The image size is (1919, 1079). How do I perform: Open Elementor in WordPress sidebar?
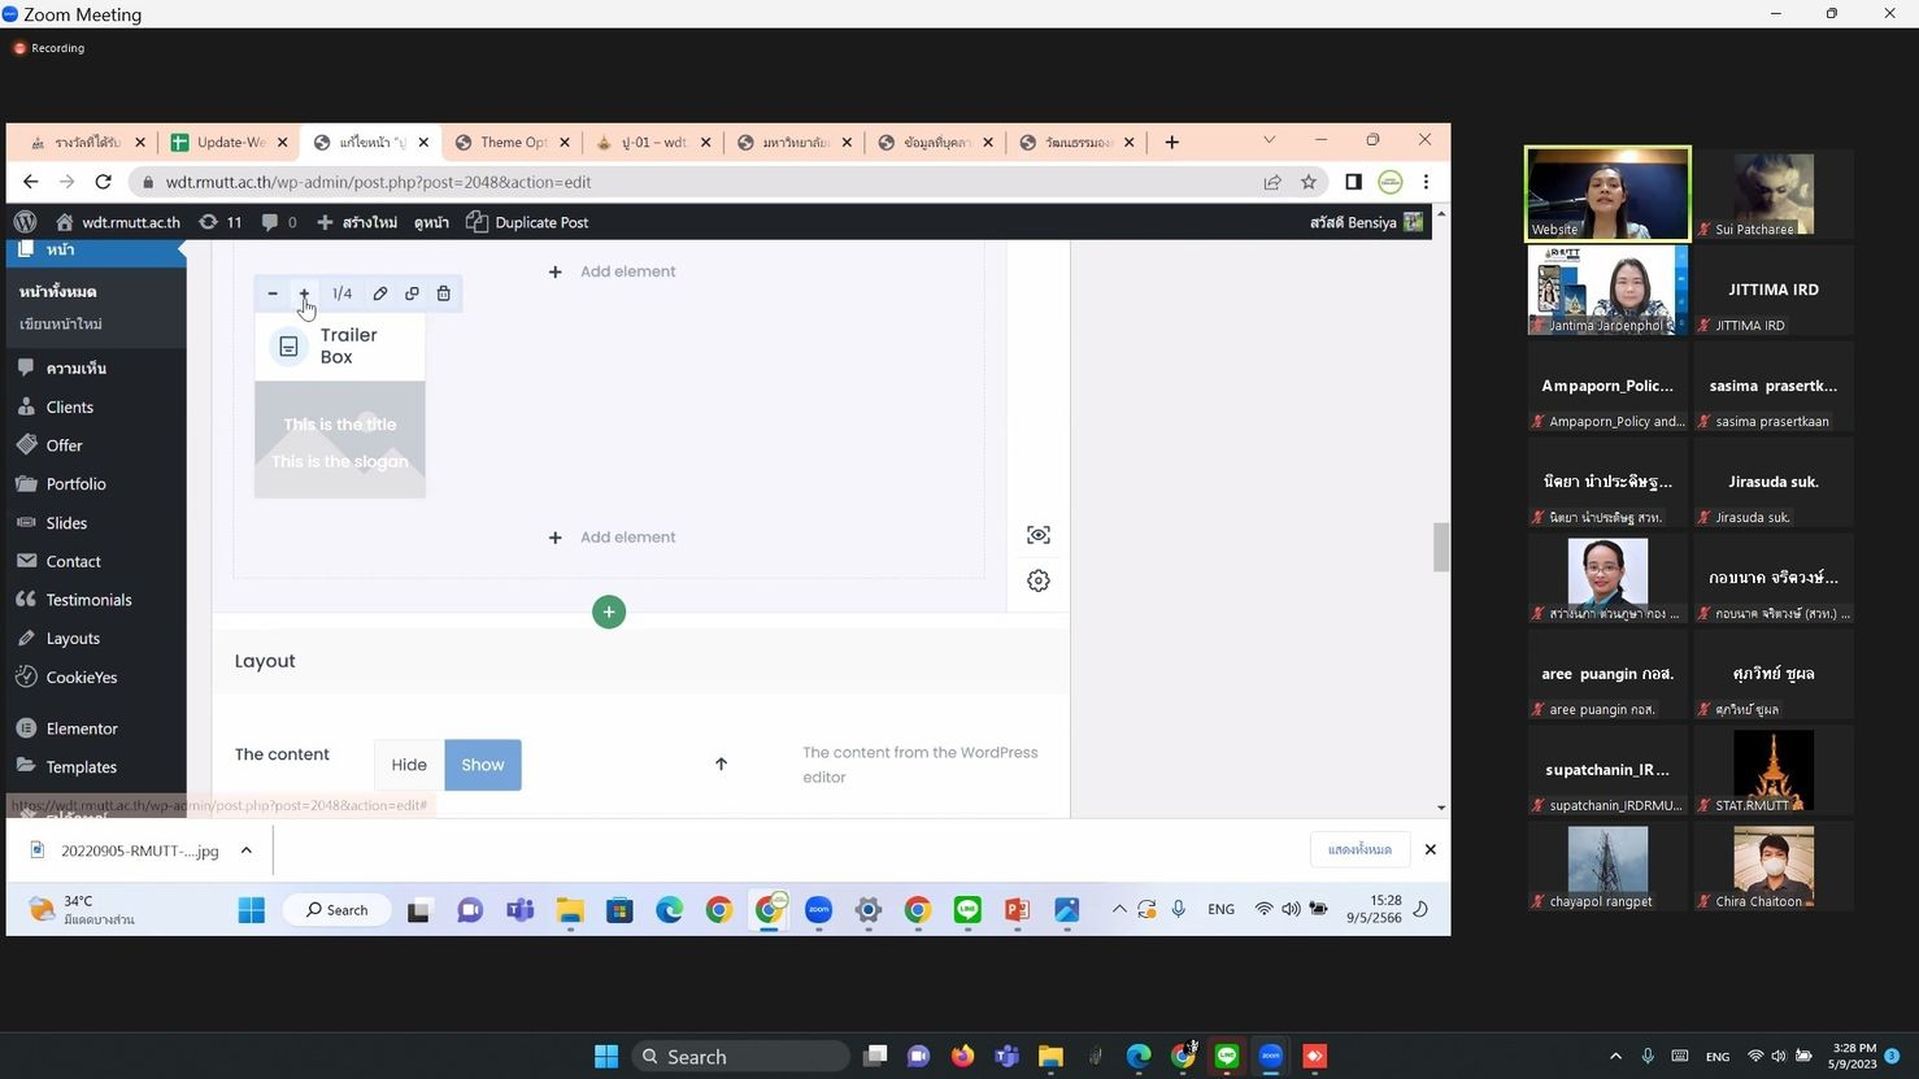[81, 729]
